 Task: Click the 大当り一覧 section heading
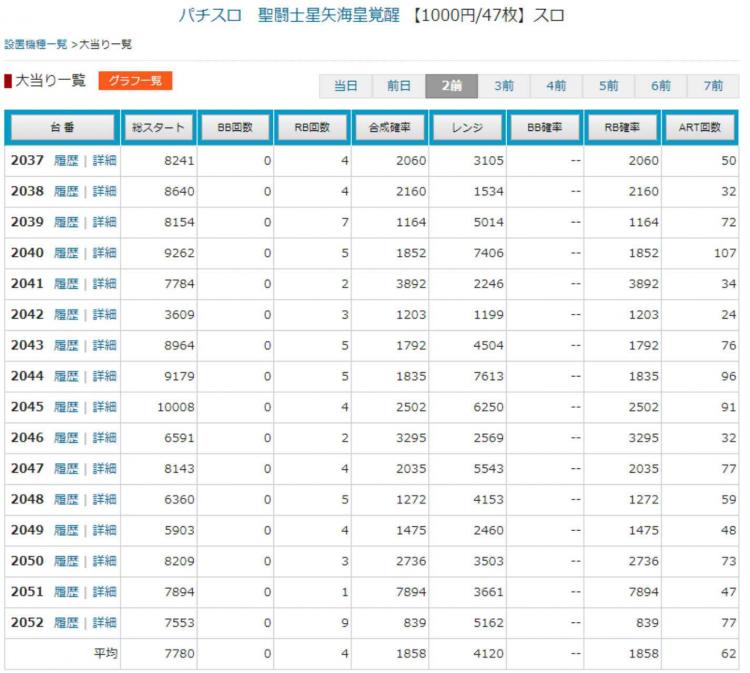[x=50, y=80]
